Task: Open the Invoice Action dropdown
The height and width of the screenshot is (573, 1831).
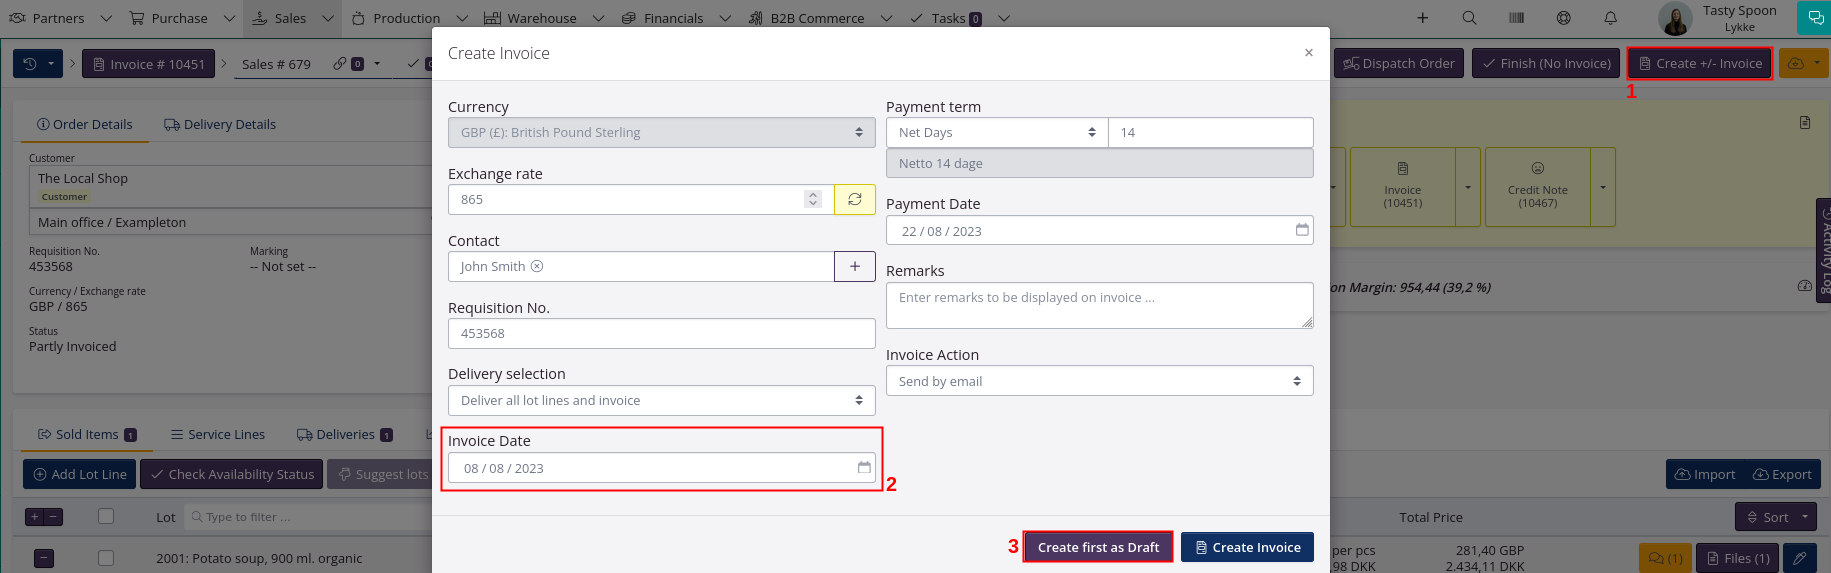Action: pyautogui.click(x=1099, y=381)
